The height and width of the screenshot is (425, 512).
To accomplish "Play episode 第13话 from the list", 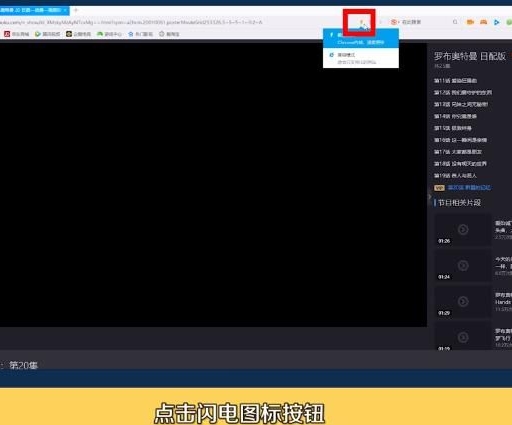I will 461,104.
